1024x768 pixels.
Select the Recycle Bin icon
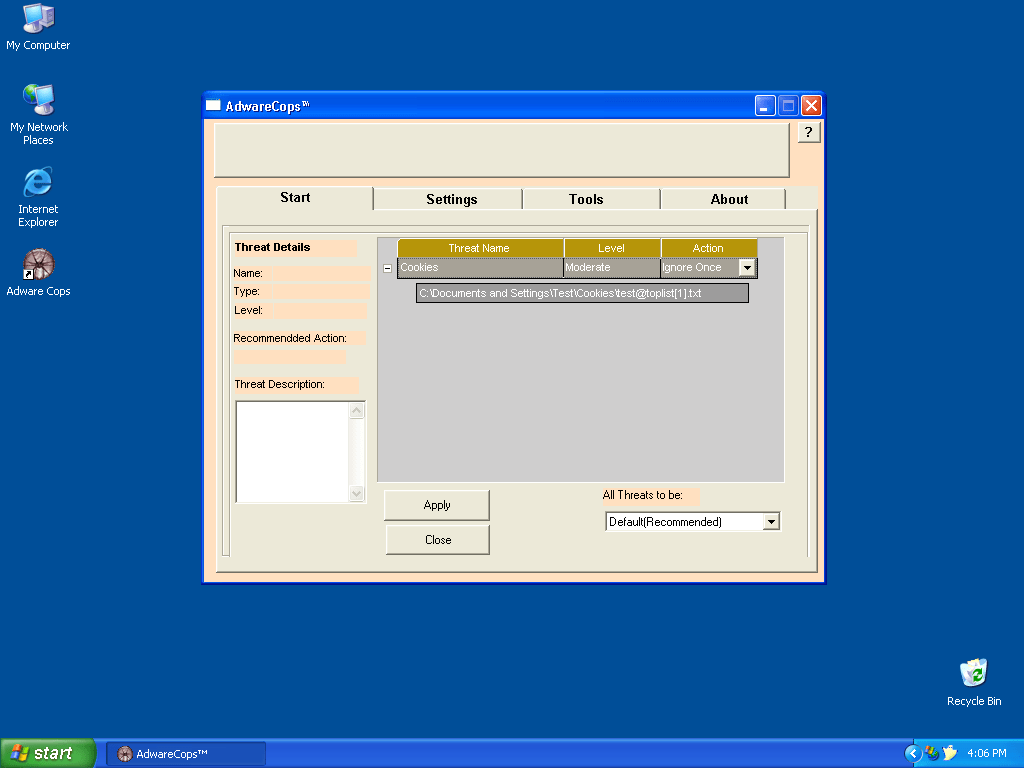point(973,674)
